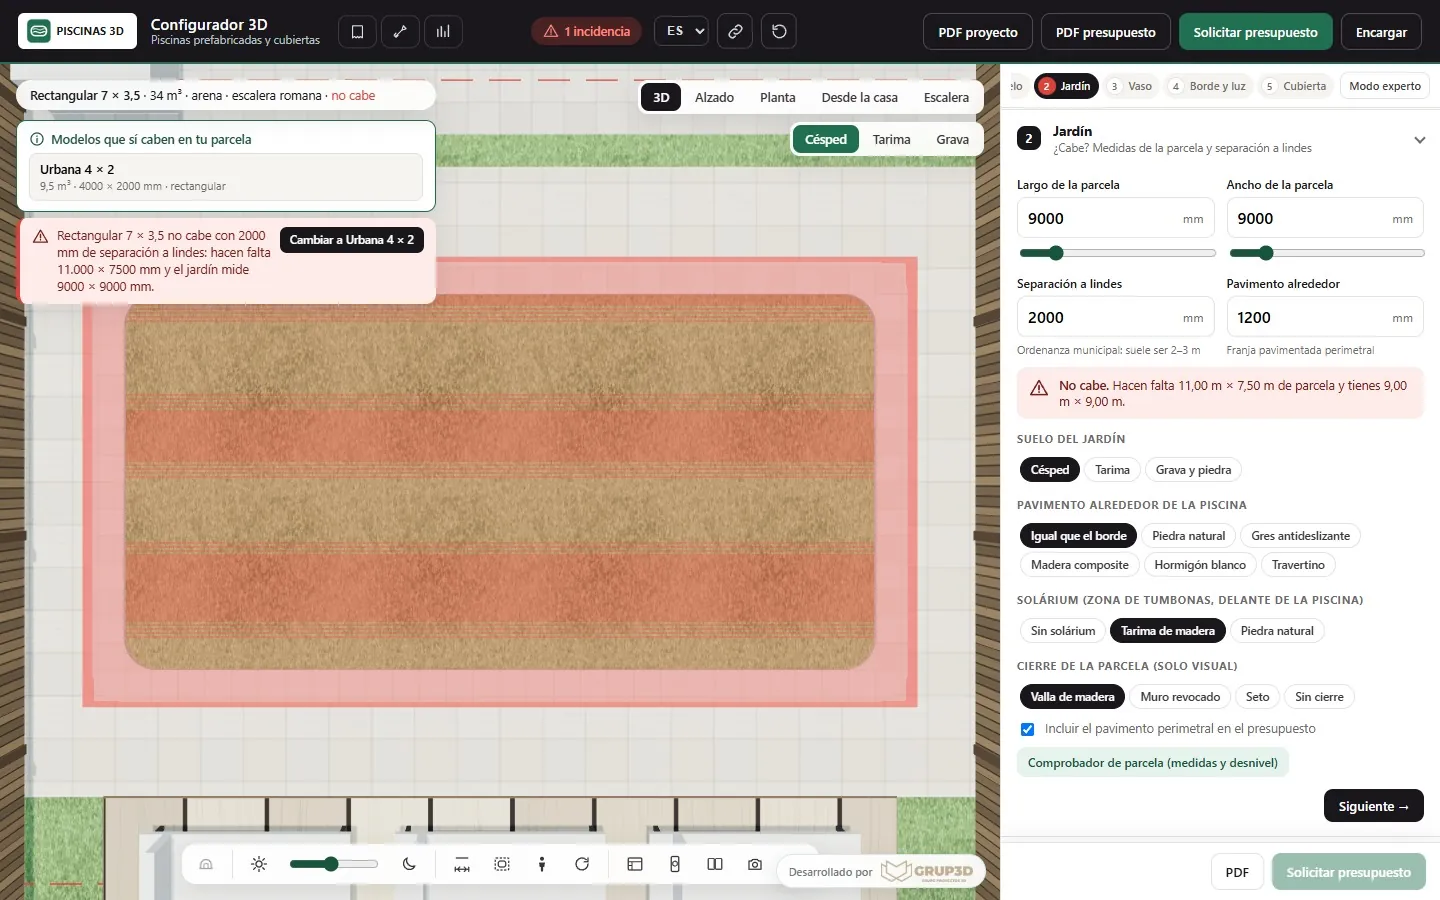Choose Grava y piedra garden floor
This screenshot has width=1440, height=900.
click(x=1193, y=470)
